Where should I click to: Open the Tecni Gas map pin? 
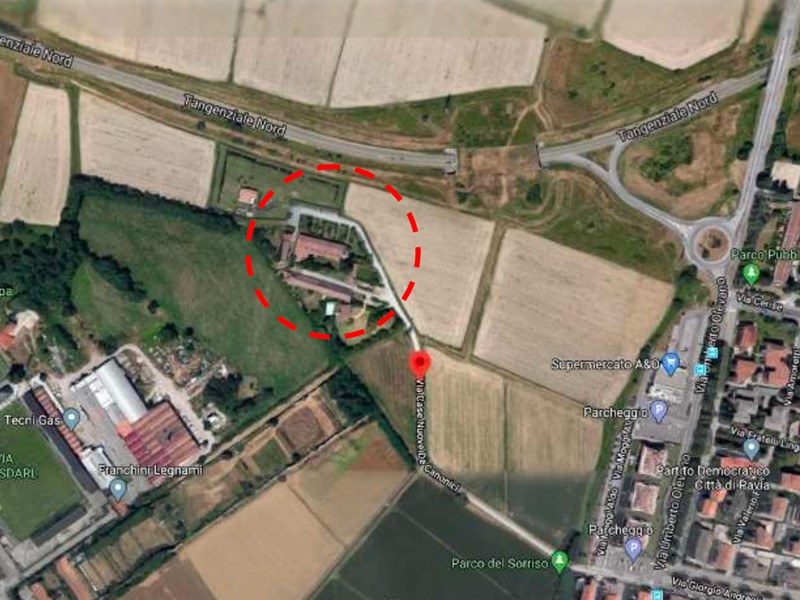click(x=72, y=419)
